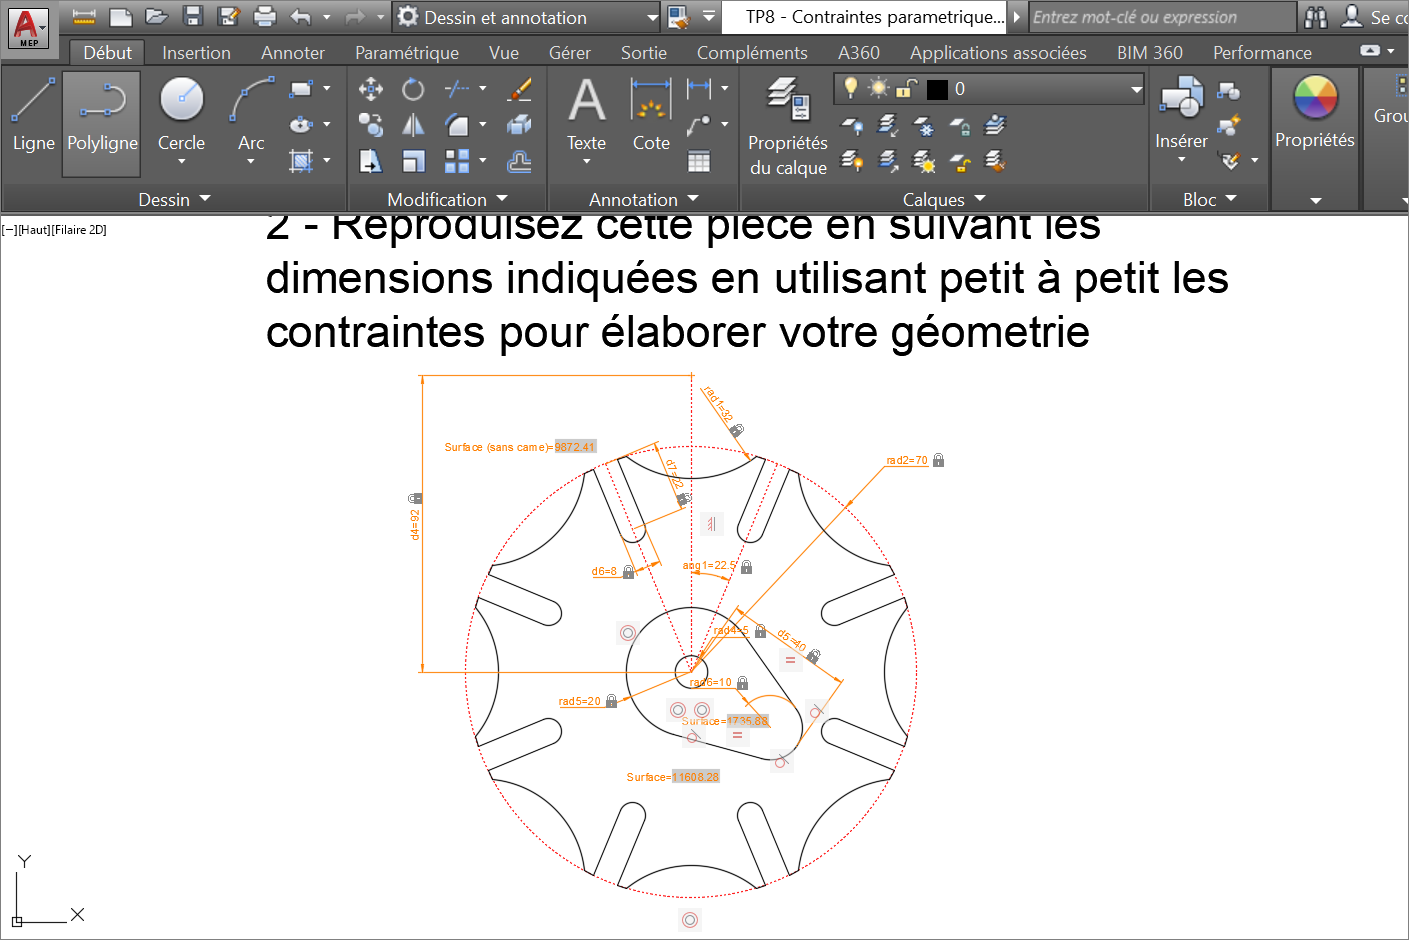Select the Stretch tool
The width and height of the screenshot is (1409, 940).
pos(371,161)
